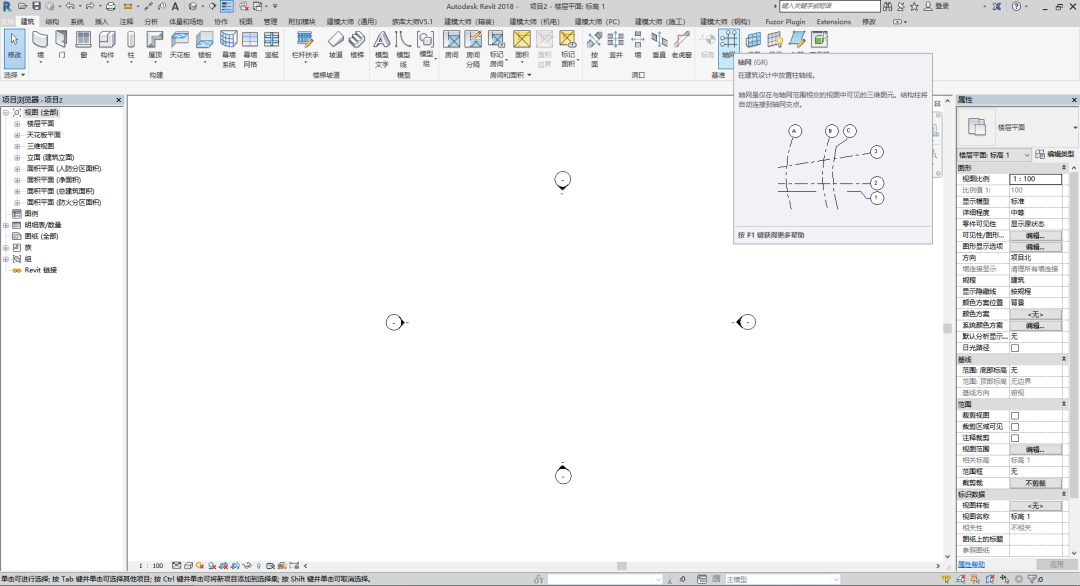The height and width of the screenshot is (586, 1080).
Task: Open the 注释 ribbon tab
Action: point(127,22)
